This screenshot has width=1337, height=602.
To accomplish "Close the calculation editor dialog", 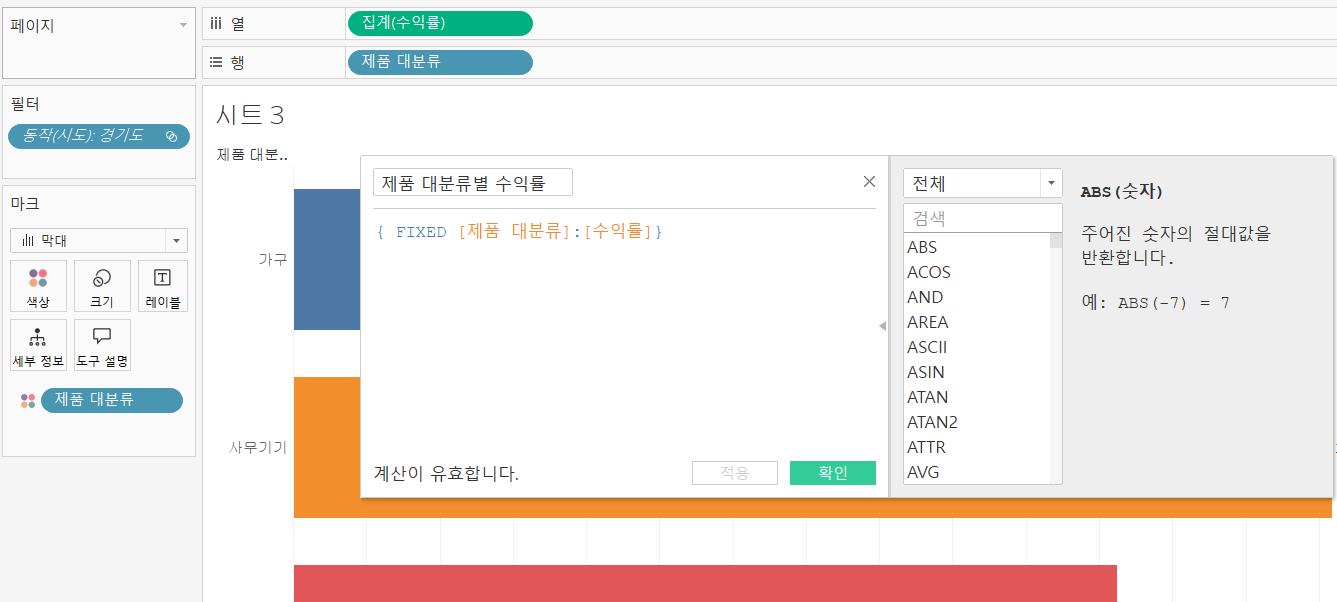I will click(869, 181).
